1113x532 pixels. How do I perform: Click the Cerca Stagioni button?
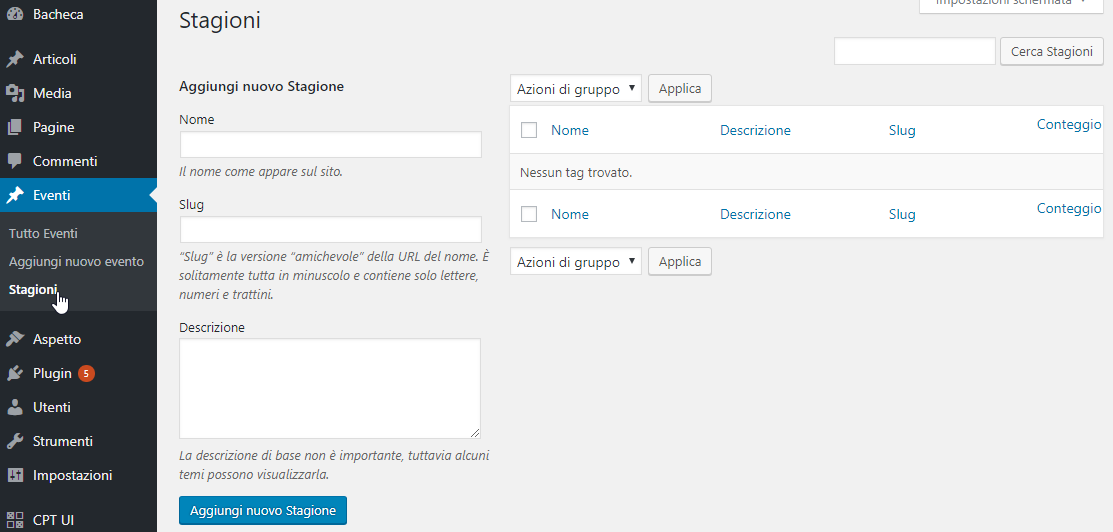1051,52
